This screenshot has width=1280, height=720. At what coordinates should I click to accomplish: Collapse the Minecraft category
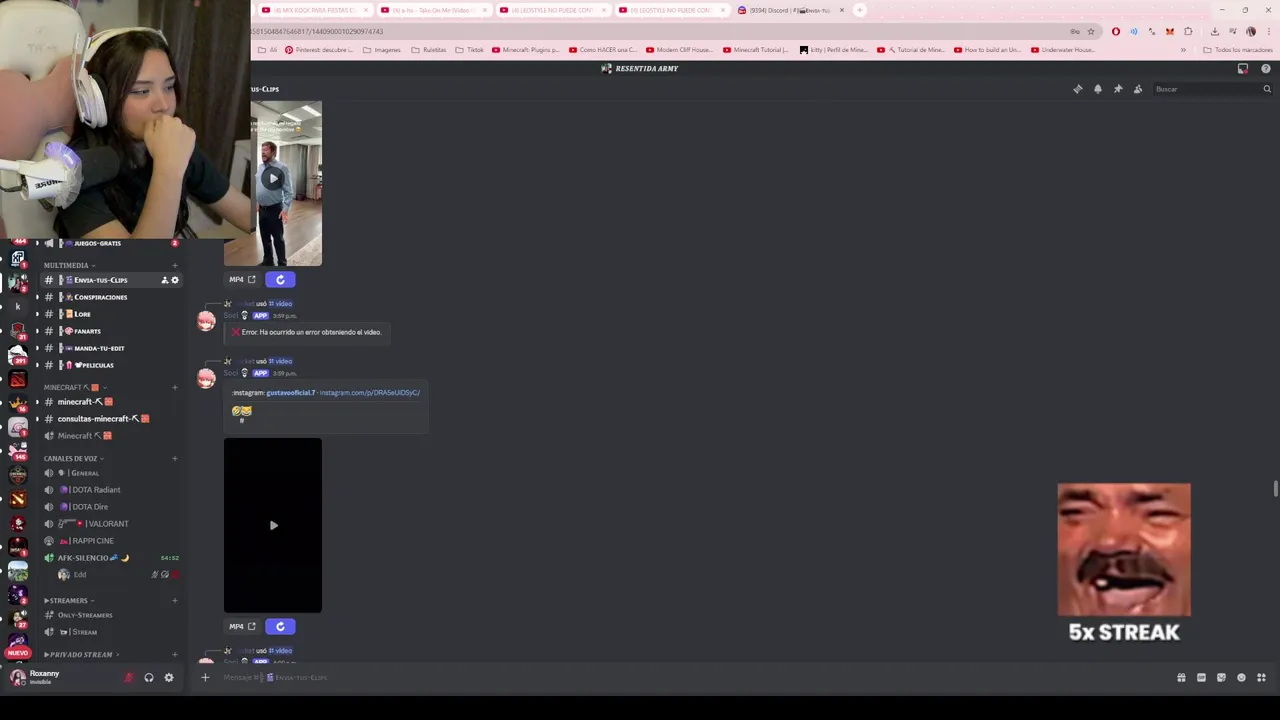click(x=75, y=387)
